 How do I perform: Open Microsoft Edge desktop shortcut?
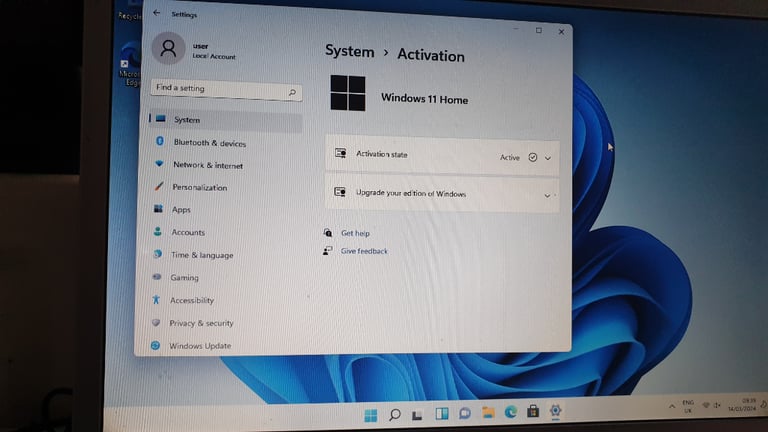(x=129, y=66)
